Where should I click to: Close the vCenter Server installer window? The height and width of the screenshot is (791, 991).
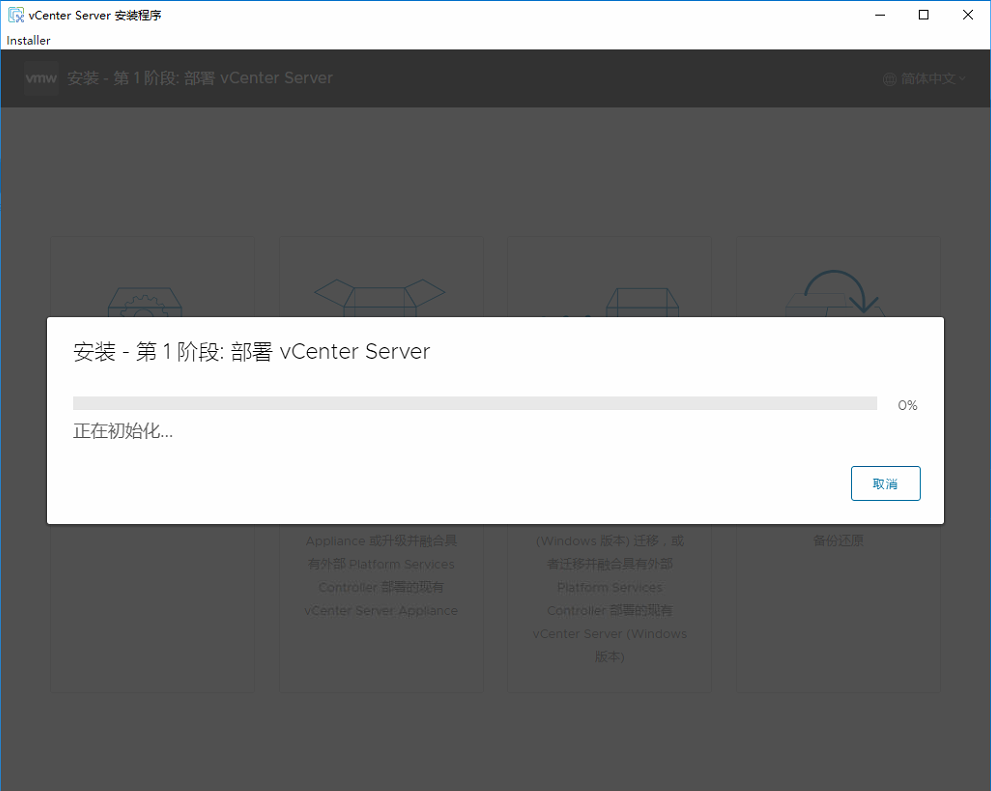click(x=968, y=15)
